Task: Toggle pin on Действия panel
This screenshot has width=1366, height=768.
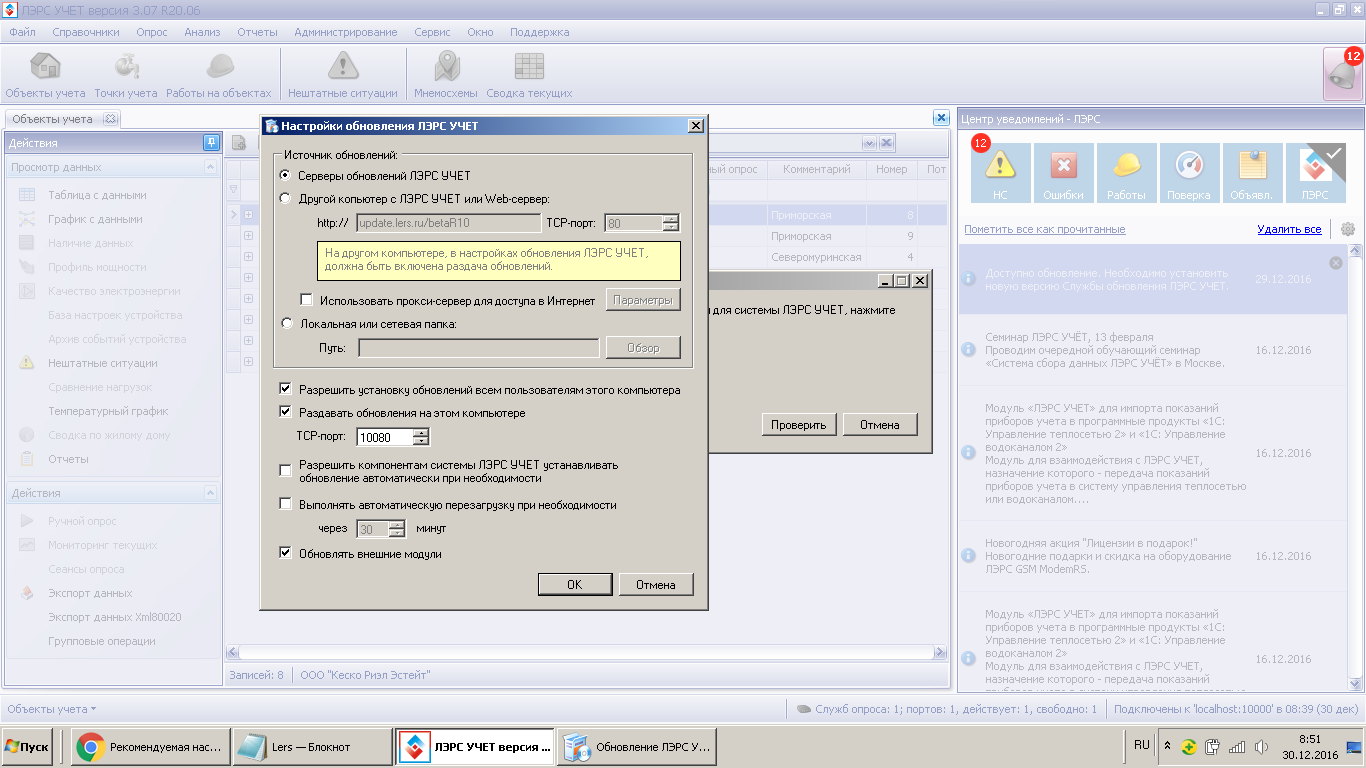Action: pos(211,143)
